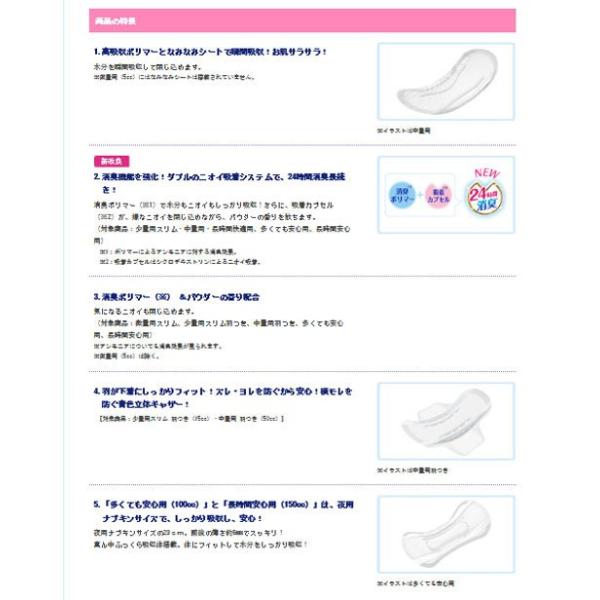Select heading 4 about 羽が下着にしっかりフィット
Viewport: 600px width, 600px height.
223,398
